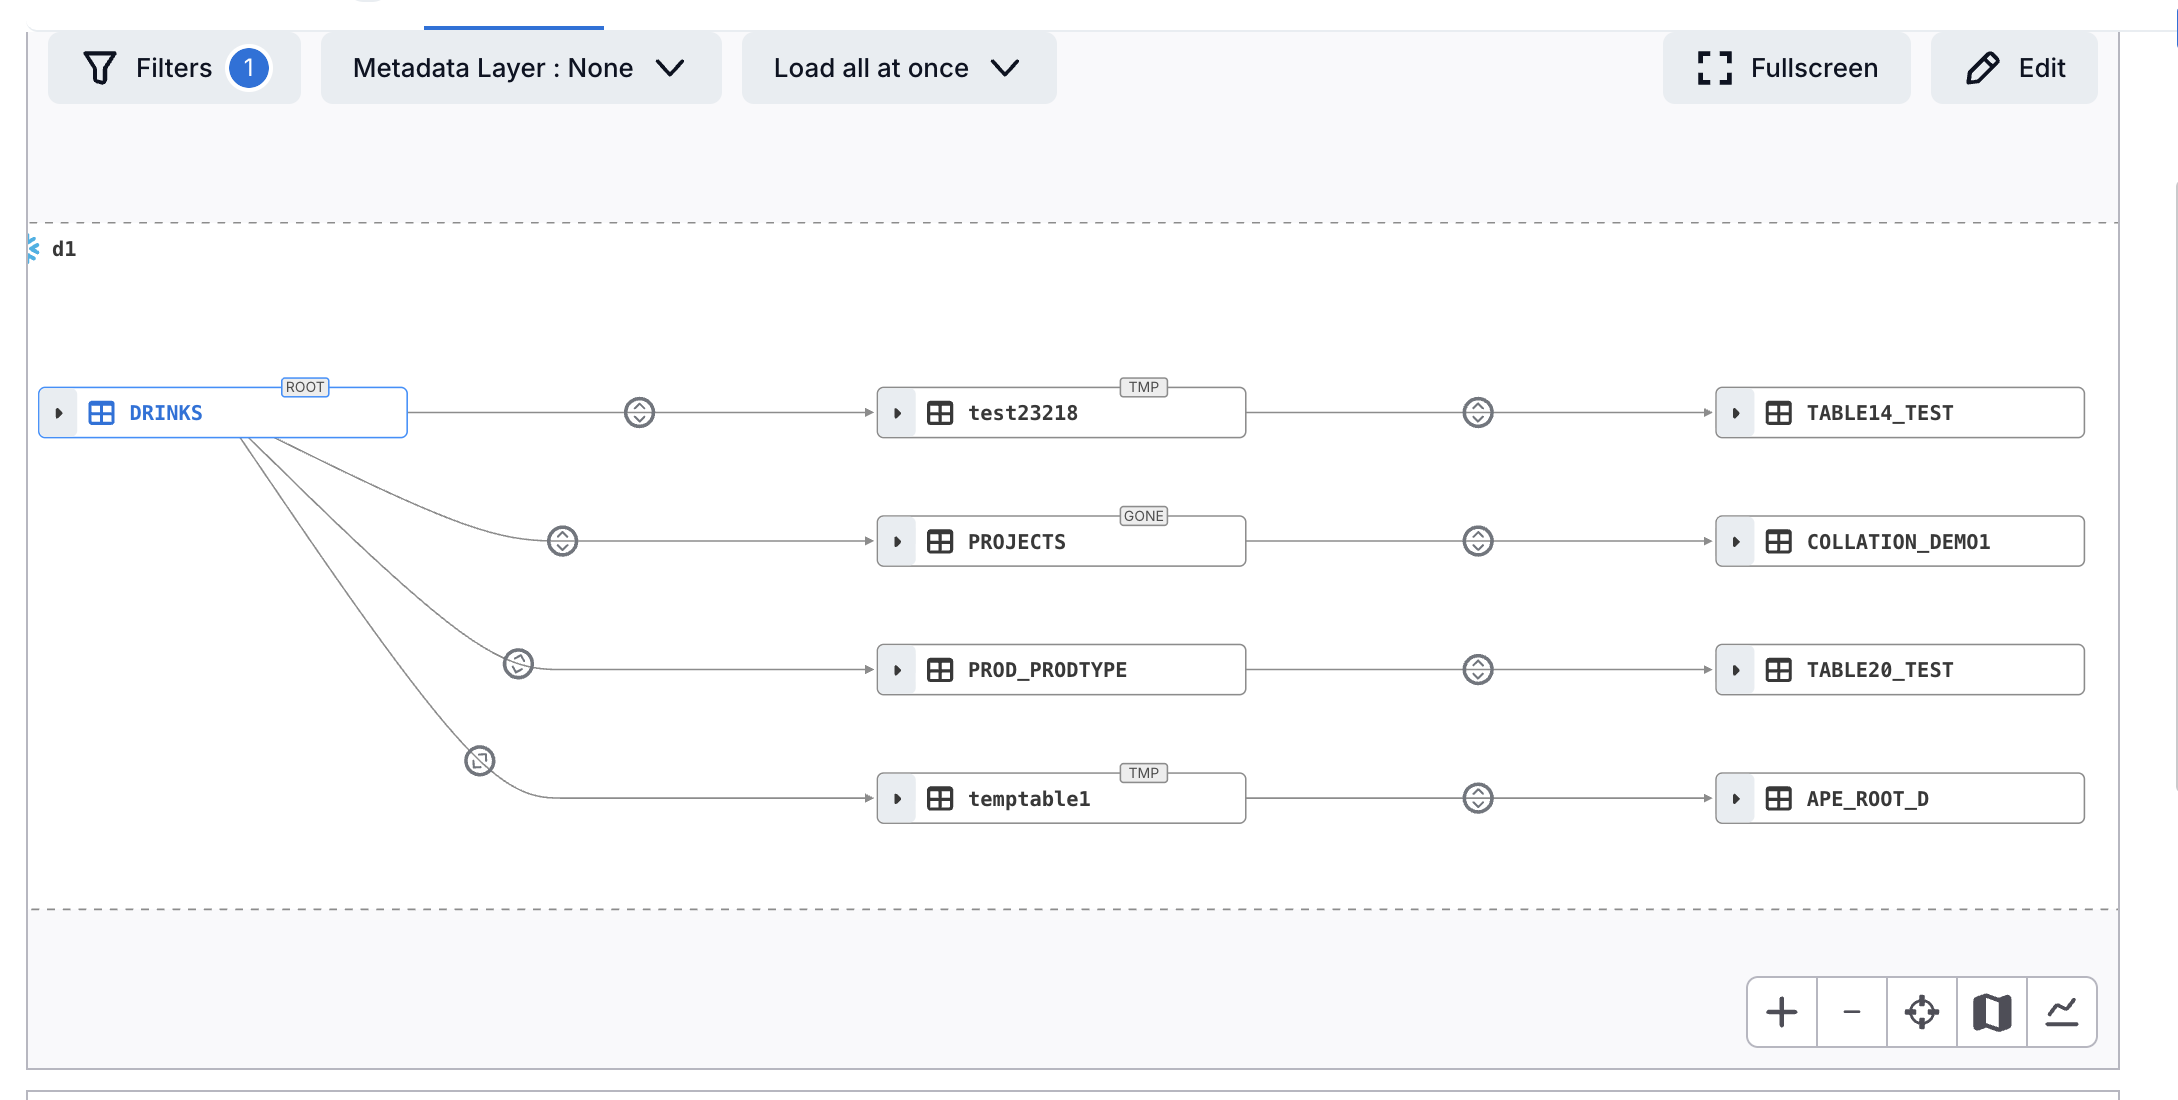Click edge icon leading to PROJECTS
The image size is (2178, 1100).
pyautogui.click(x=563, y=541)
